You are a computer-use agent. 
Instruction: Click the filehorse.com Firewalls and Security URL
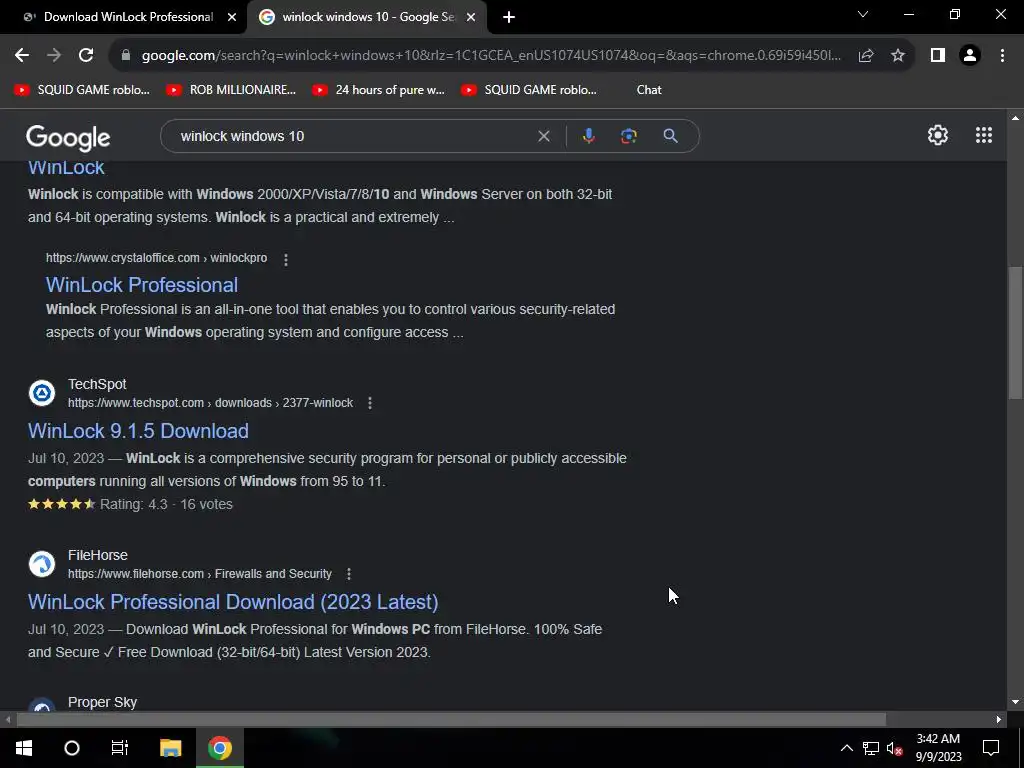click(x=200, y=574)
